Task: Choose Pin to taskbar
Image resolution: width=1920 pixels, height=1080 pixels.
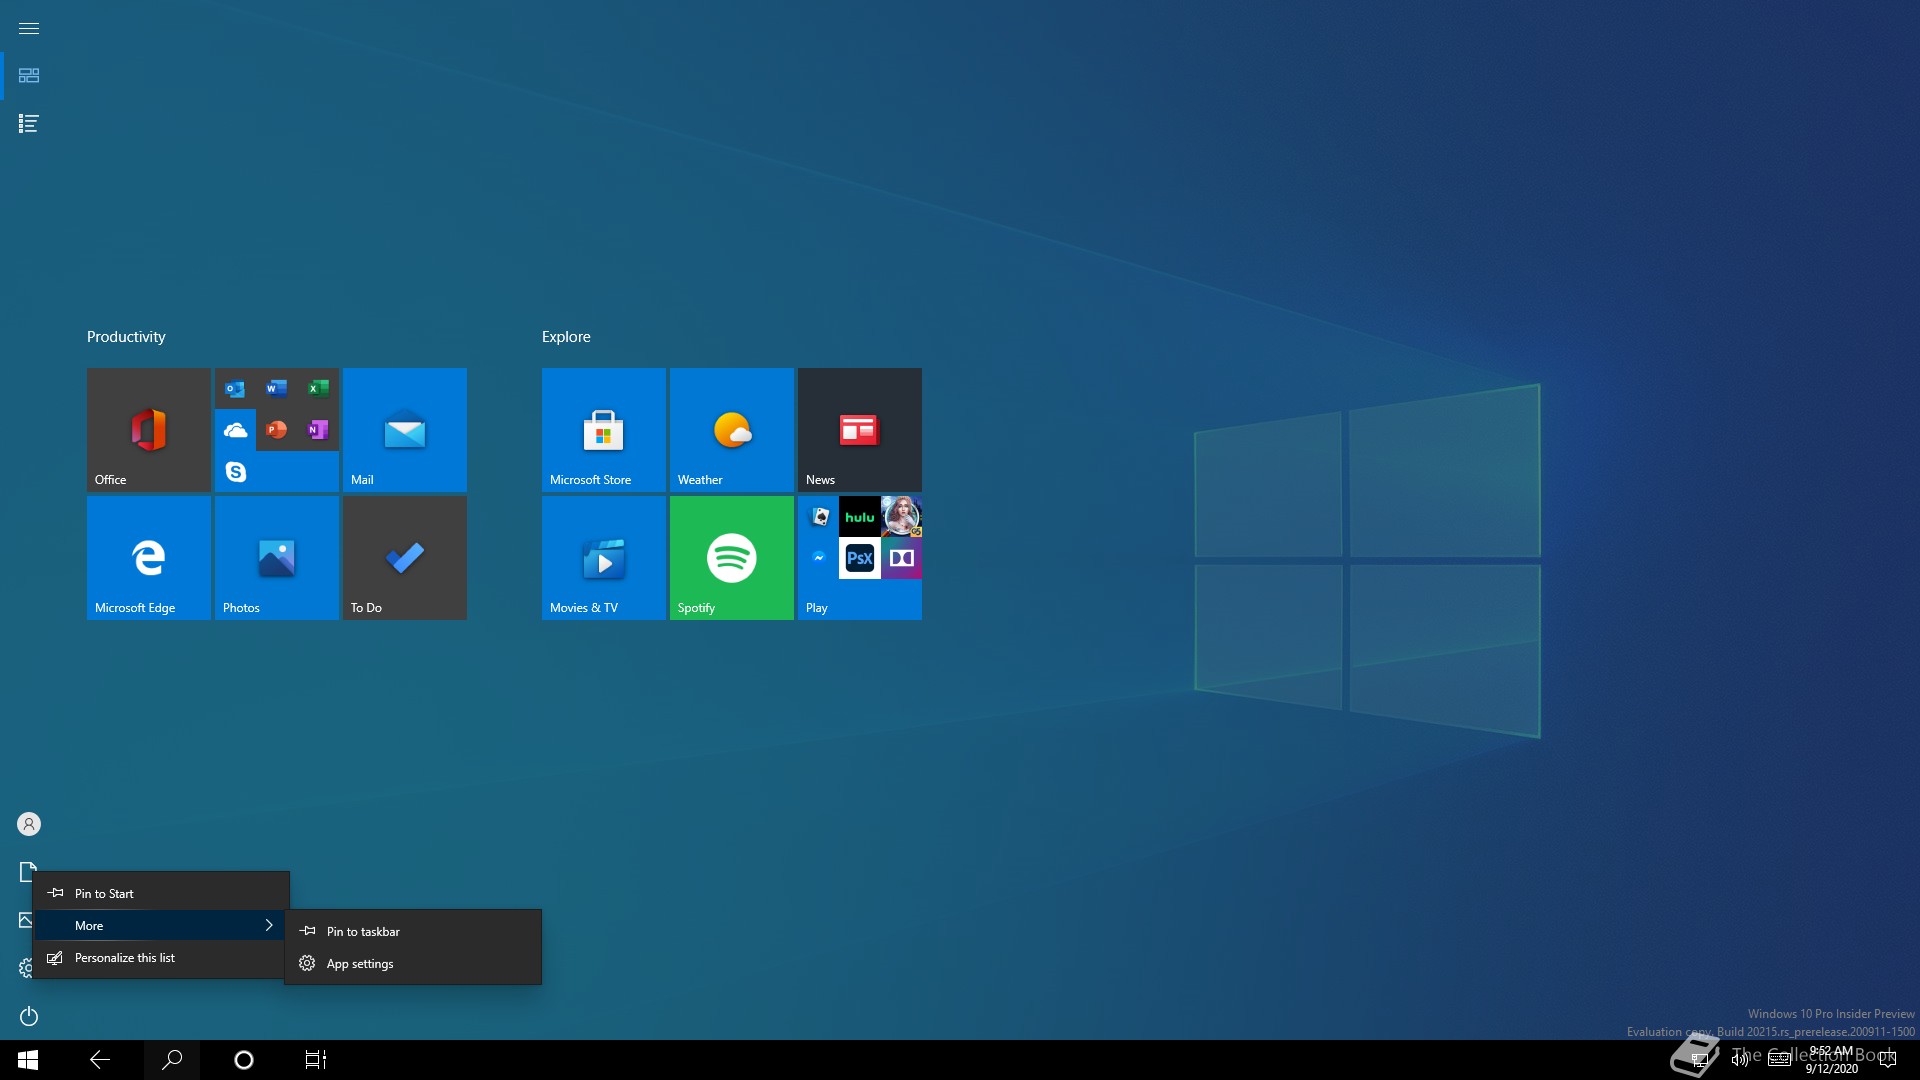Action: (413, 931)
